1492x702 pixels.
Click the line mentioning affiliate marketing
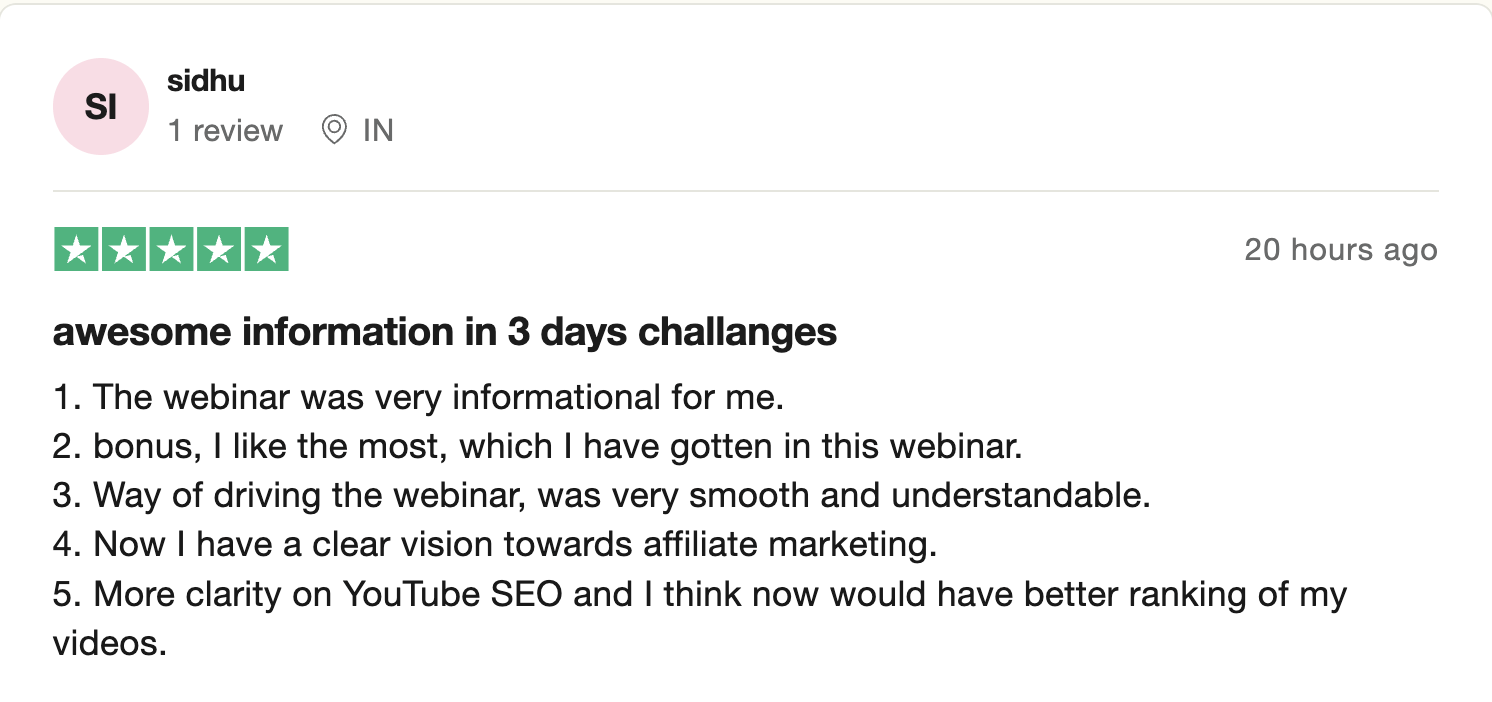coord(494,545)
